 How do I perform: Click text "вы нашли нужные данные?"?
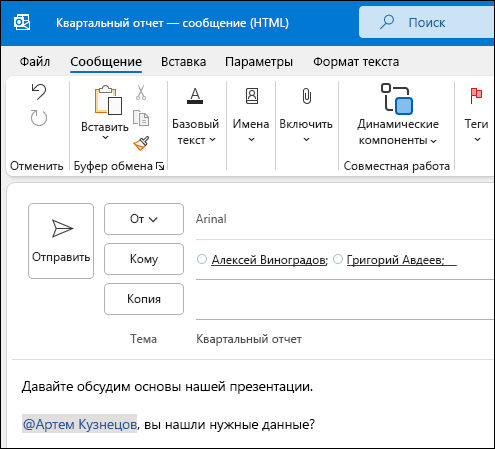tap(230, 424)
